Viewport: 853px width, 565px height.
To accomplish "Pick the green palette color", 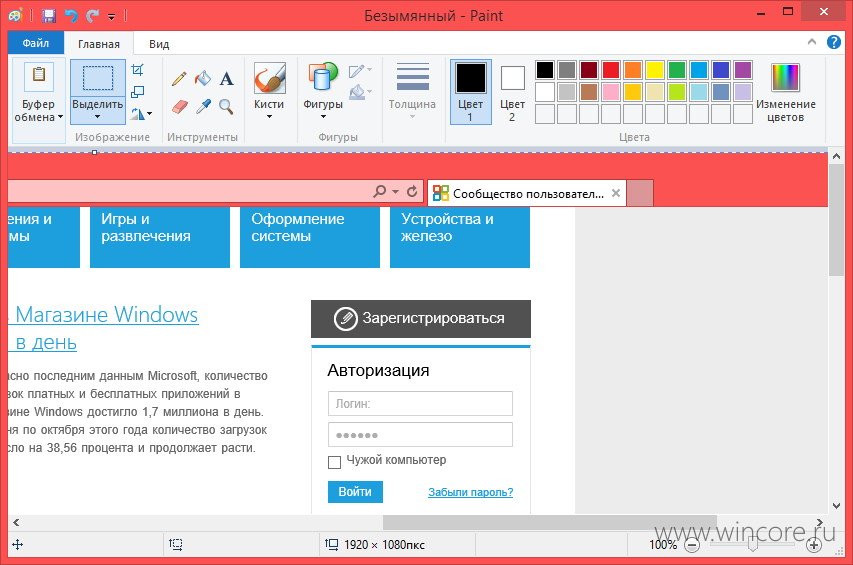I will coord(677,70).
